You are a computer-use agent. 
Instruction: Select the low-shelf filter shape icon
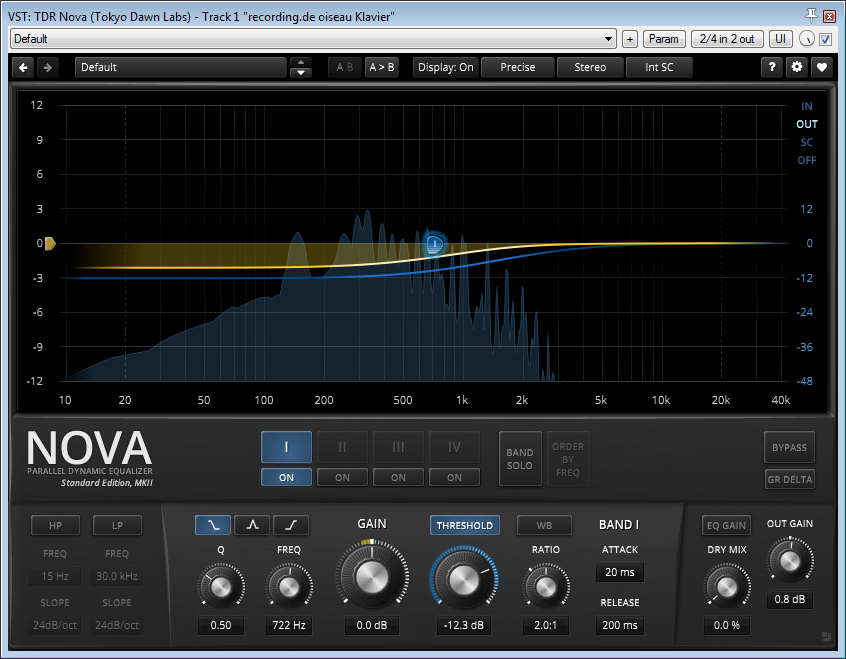[212, 524]
